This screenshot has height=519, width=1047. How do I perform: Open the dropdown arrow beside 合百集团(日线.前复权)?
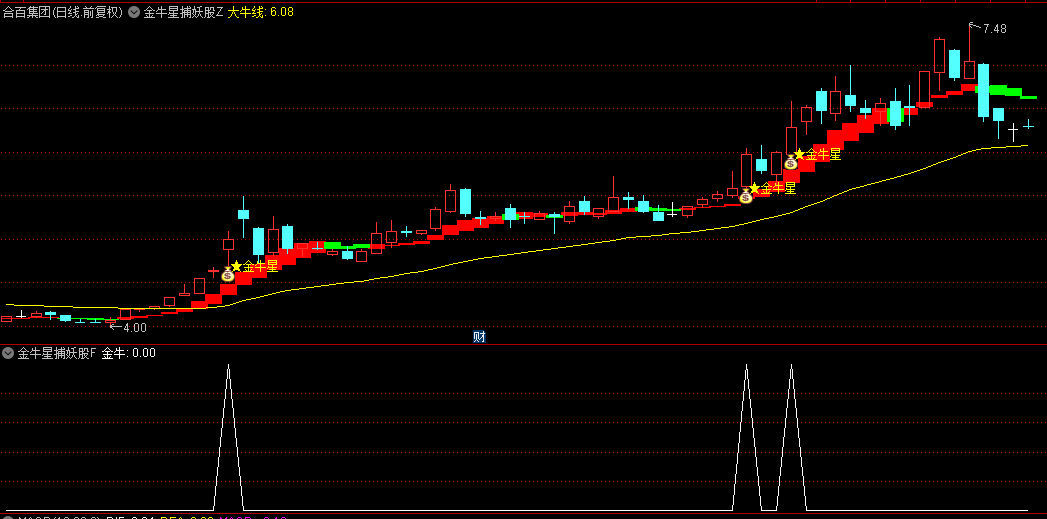coord(134,12)
